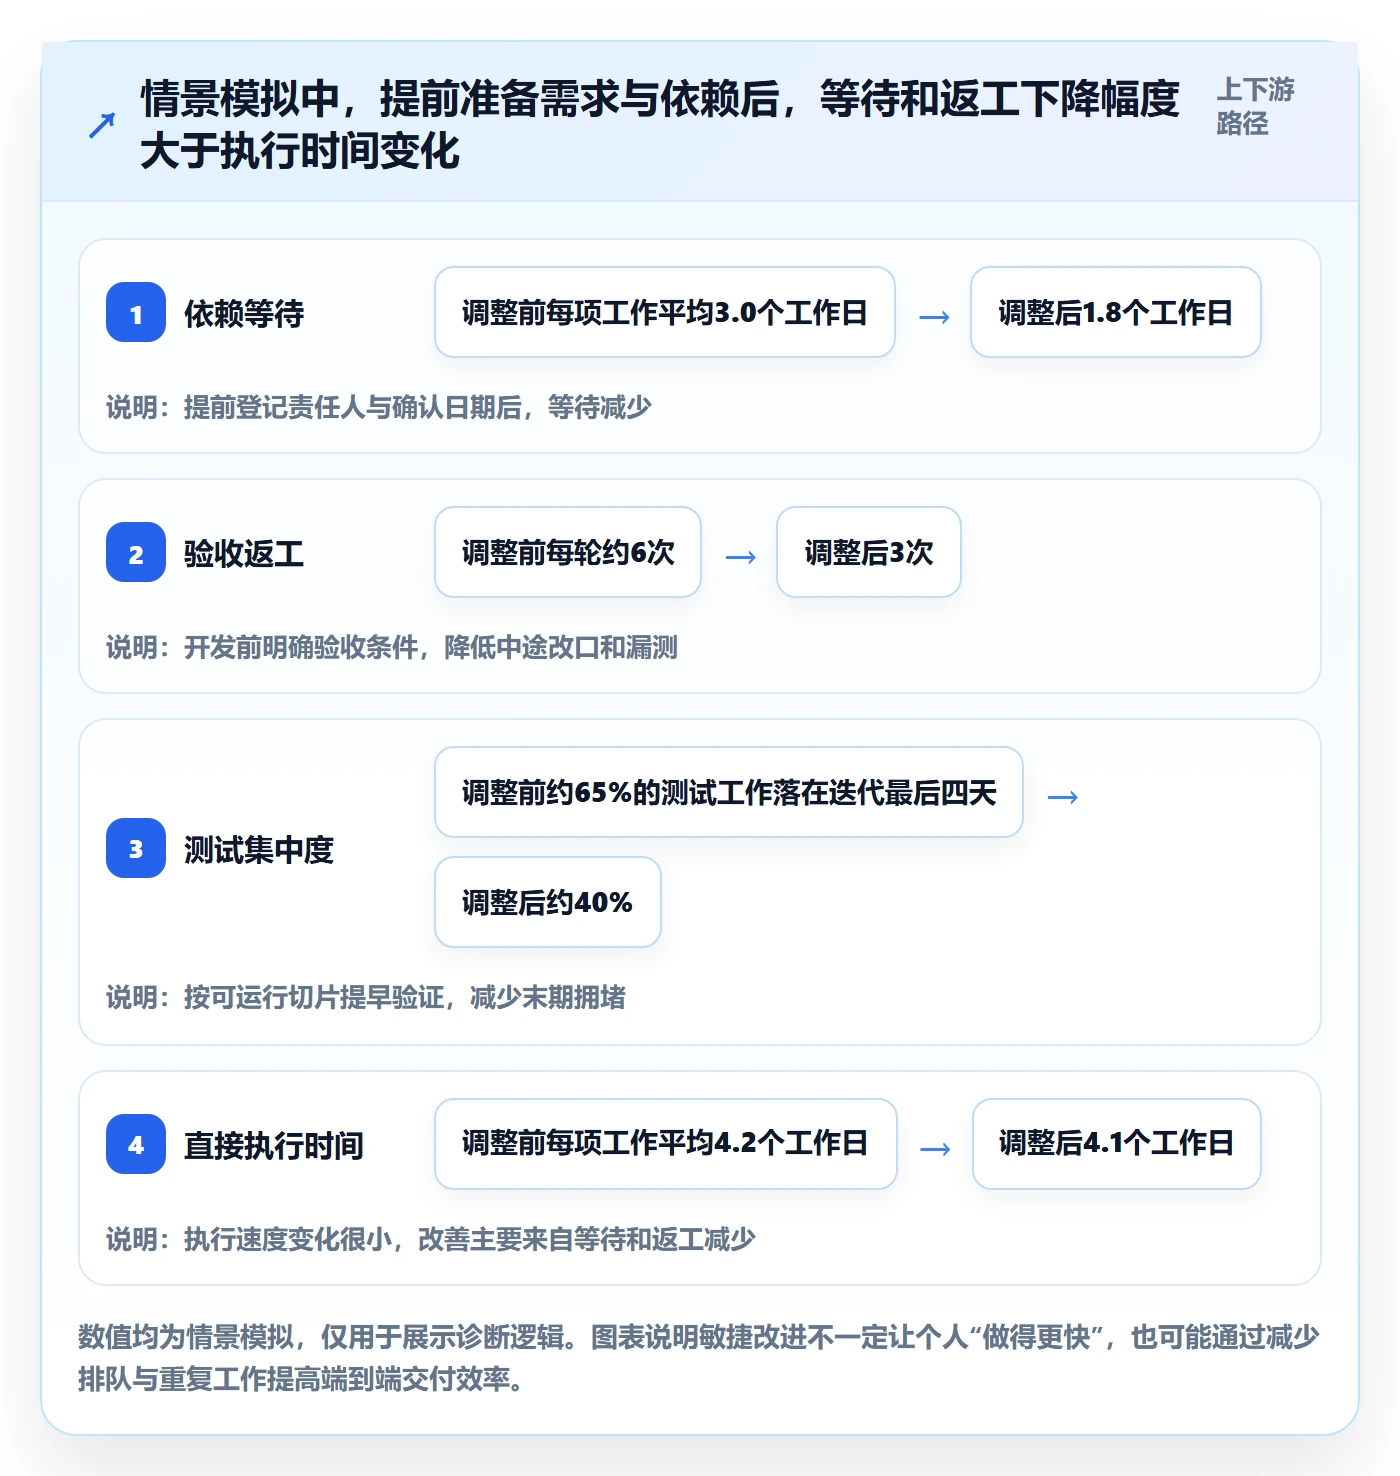Click the number 3 badge for 测试集中度
The height and width of the screenshot is (1476, 1400).
[136, 848]
